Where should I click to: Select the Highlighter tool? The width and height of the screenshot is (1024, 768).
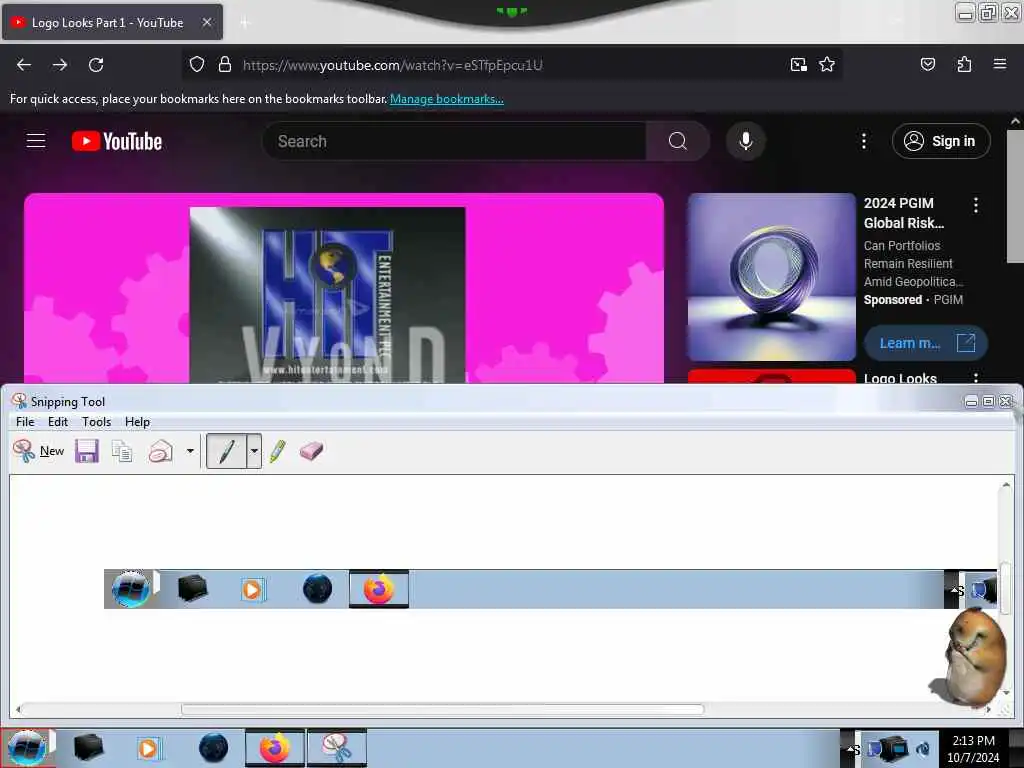click(277, 451)
